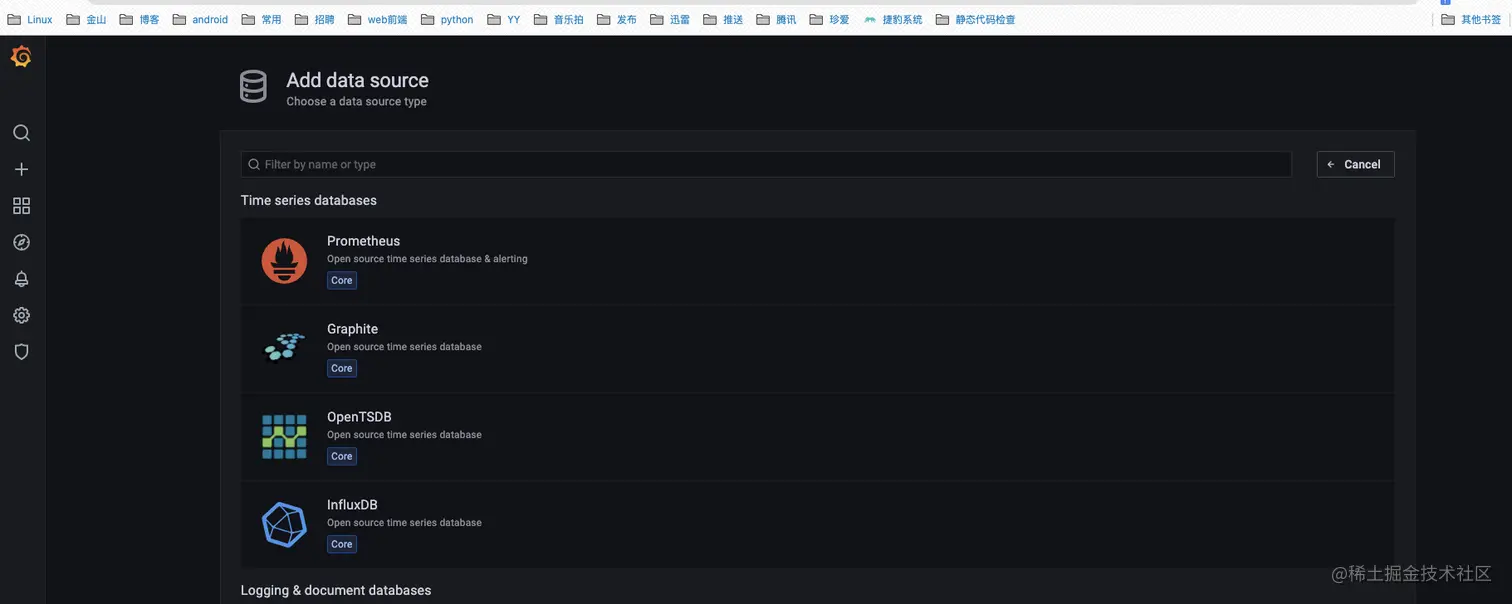Open the search icon in the sidebar
Image resolution: width=1512 pixels, height=604 pixels.
[21, 133]
